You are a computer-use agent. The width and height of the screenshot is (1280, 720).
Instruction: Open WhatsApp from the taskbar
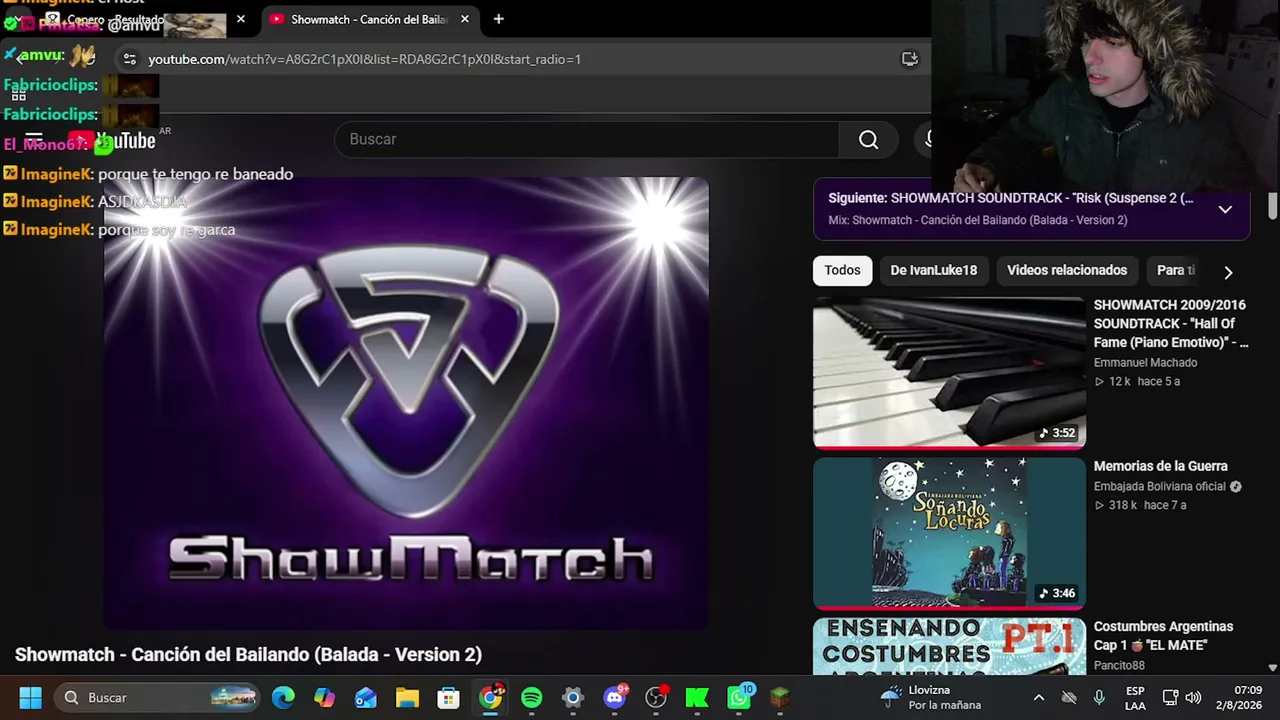click(739, 698)
